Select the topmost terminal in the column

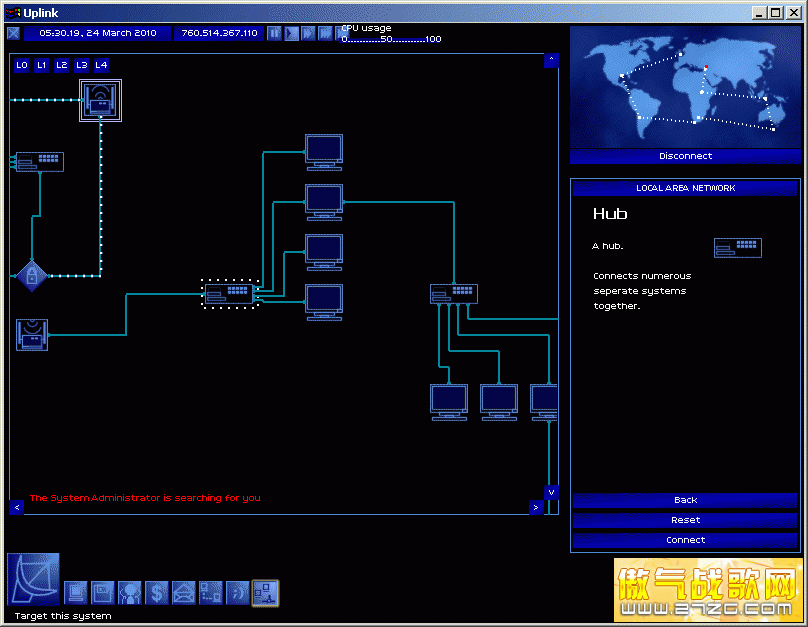click(x=324, y=152)
